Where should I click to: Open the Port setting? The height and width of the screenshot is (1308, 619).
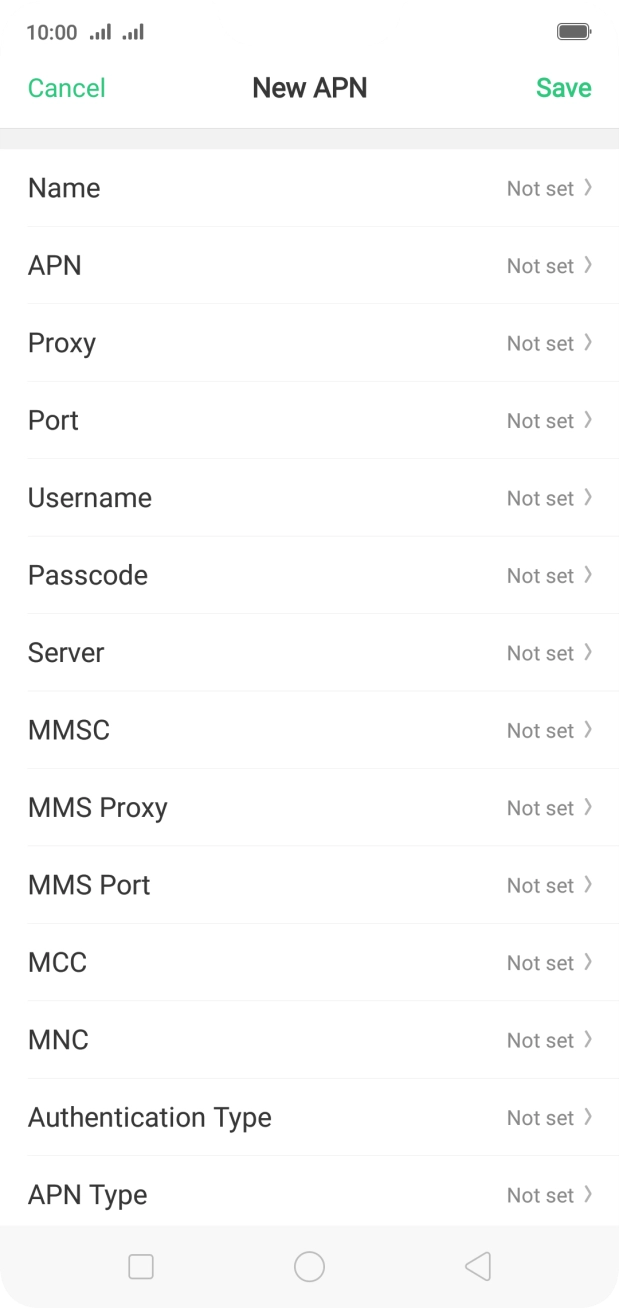pyautogui.click(x=309, y=421)
